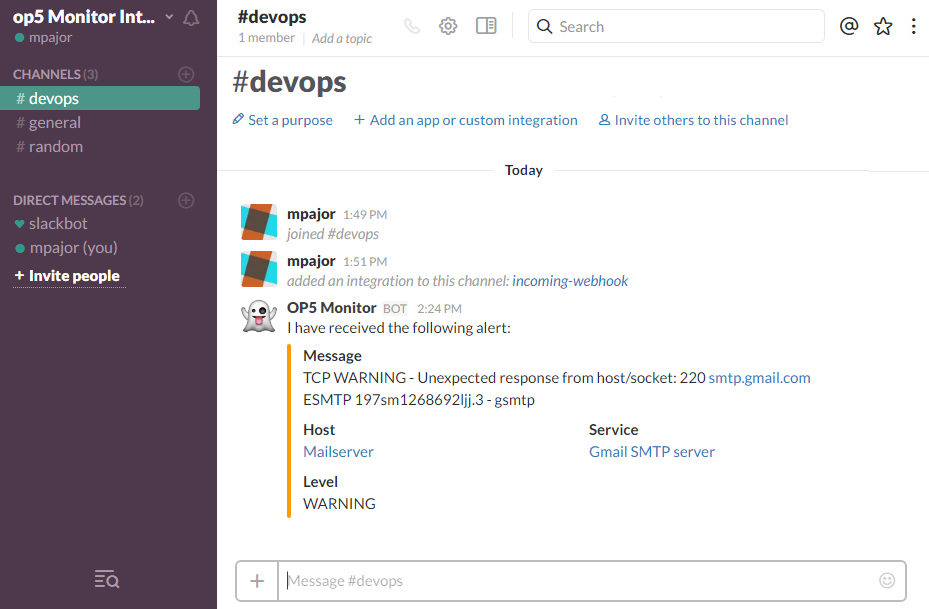This screenshot has height=609, width=929.
Task: Show mentions with the @ icon
Action: click(849, 26)
